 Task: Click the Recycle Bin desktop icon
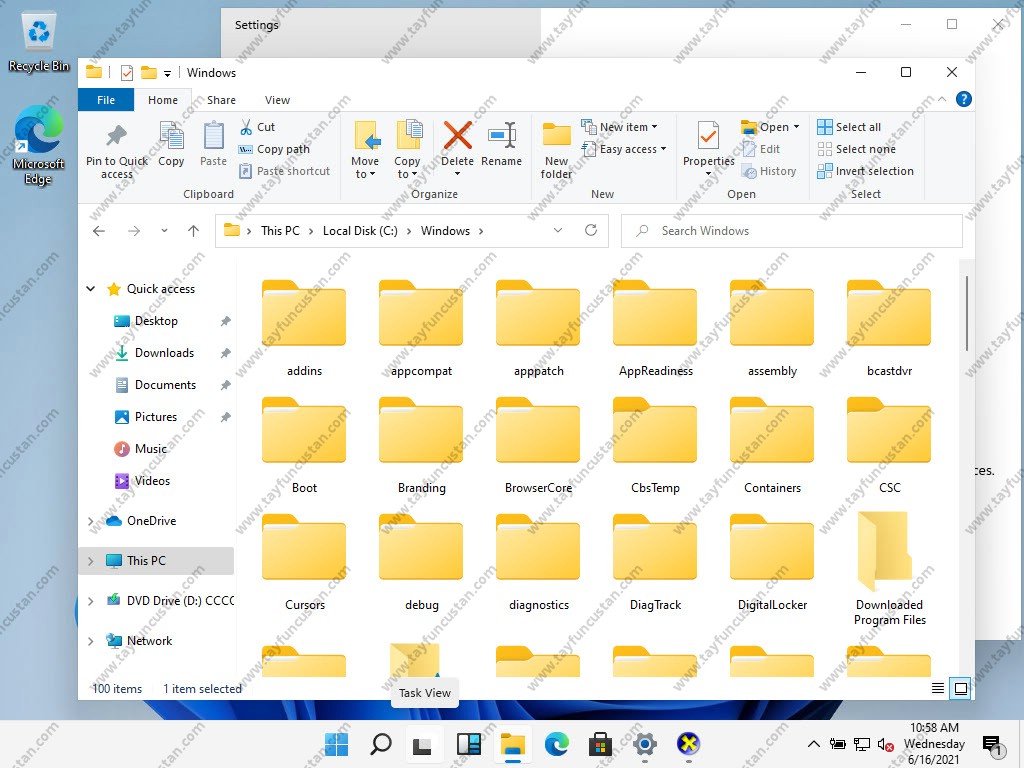pos(39,41)
